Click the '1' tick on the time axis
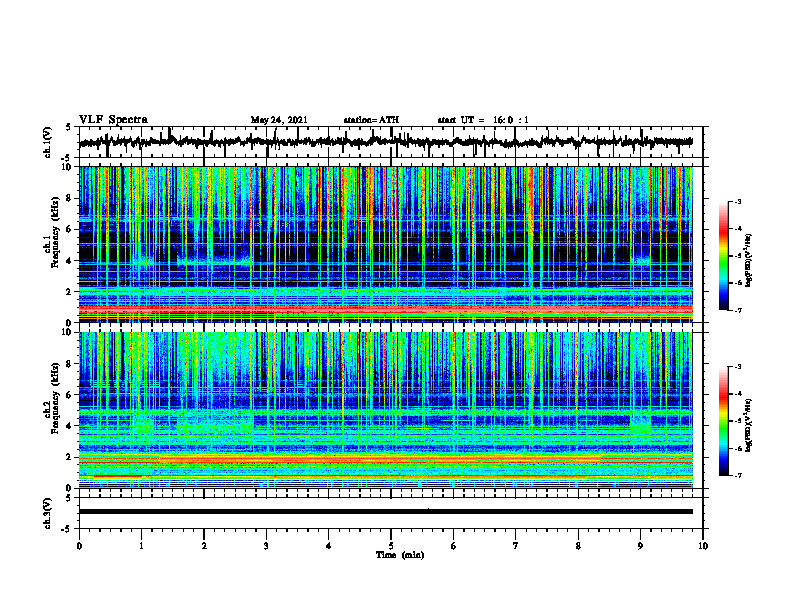792x612 pixels. (x=141, y=546)
